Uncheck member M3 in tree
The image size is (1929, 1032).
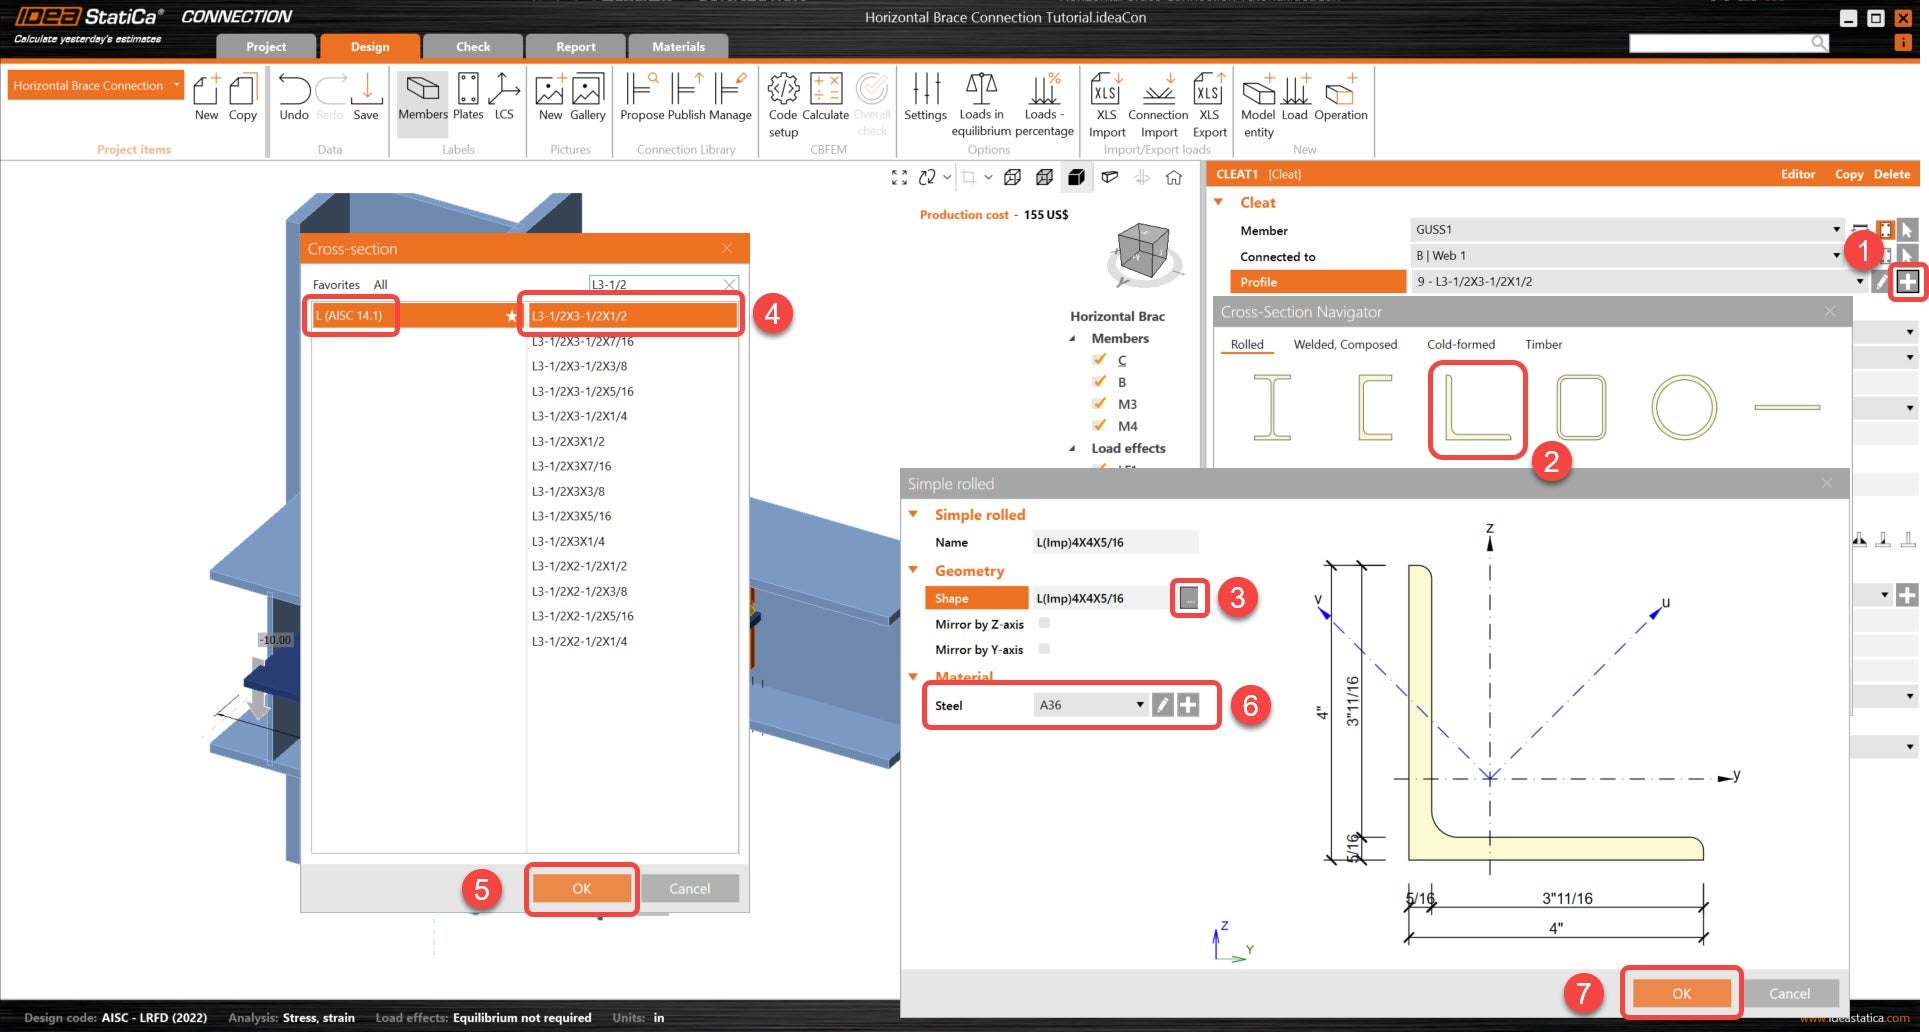point(1100,404)
